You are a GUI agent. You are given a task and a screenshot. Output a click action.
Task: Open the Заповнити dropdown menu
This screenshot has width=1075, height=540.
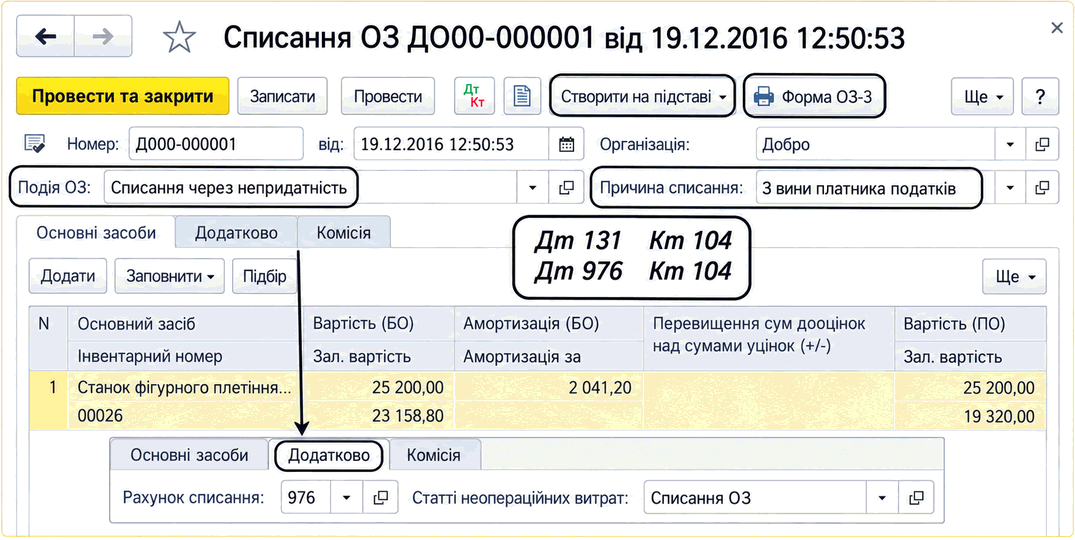pyautogui.click(x=170, y=276)
